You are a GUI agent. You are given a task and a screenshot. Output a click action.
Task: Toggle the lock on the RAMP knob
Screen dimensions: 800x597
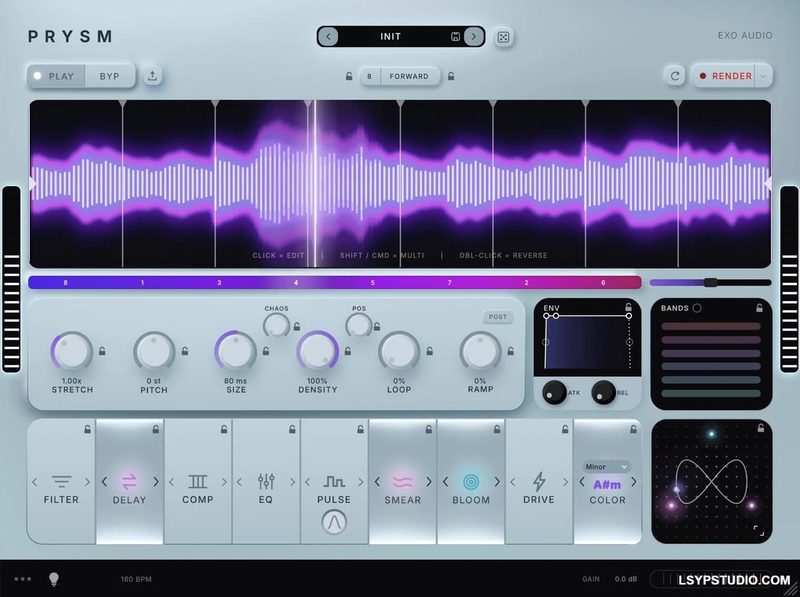(x=511, y=351)
